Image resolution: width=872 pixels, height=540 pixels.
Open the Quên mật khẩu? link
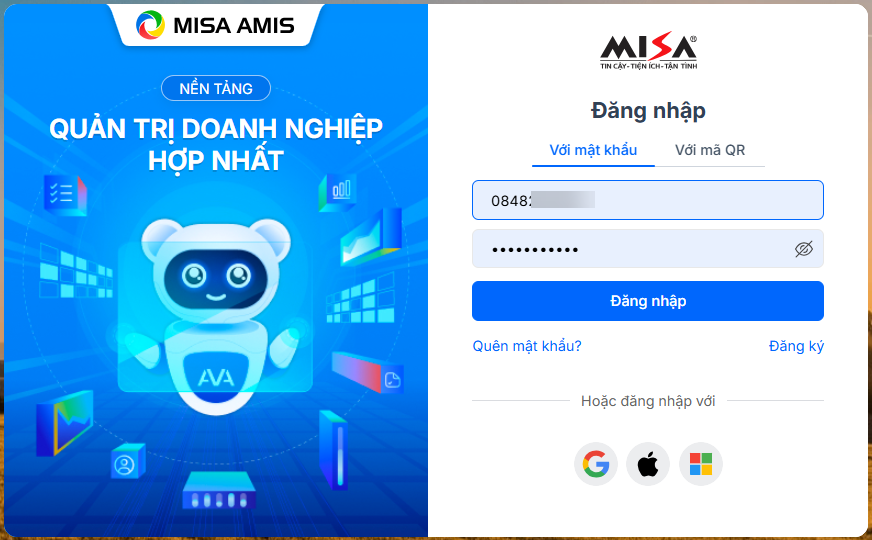click(x=527, y=346)
